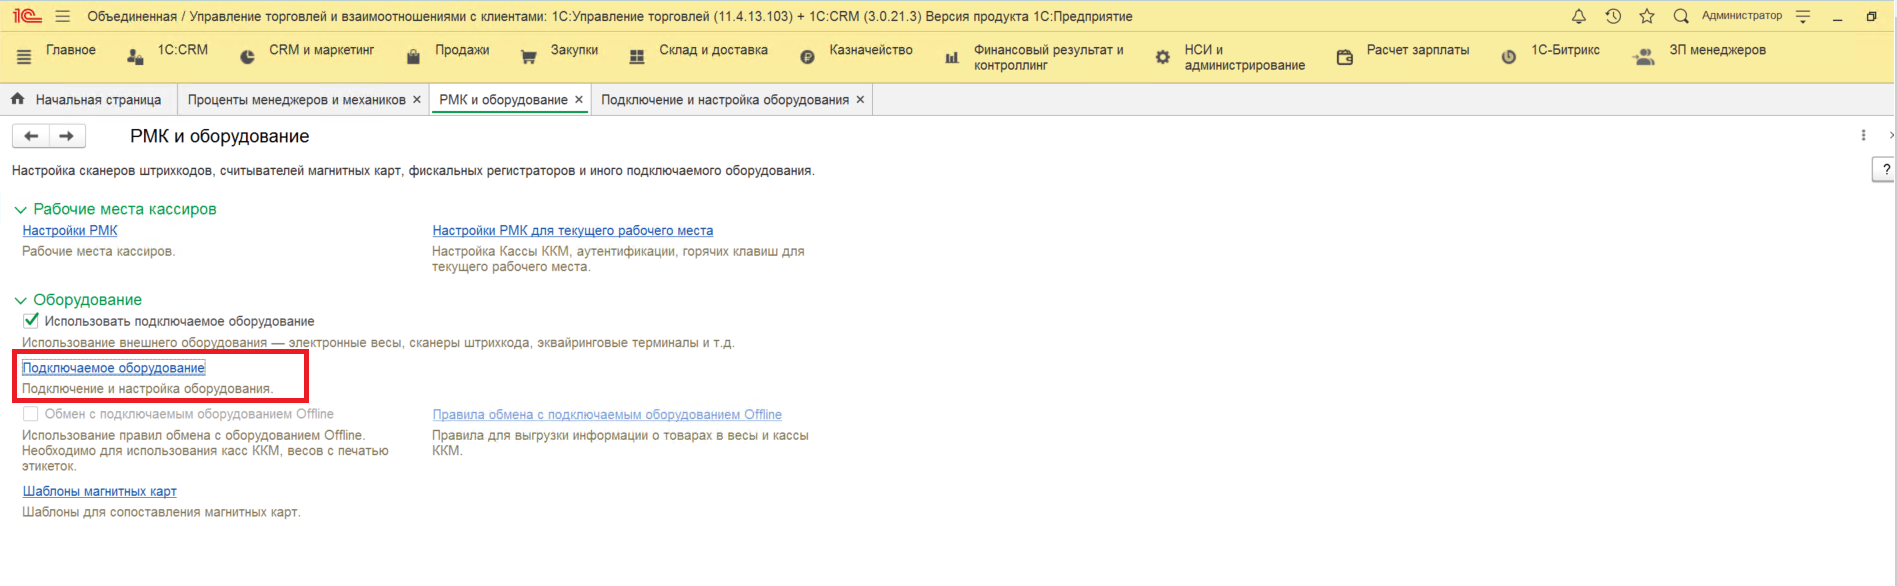This screenshot has width=1897, height=586.
Task: Open the Подключаемое оборудование link
Action: click(113, 368)
